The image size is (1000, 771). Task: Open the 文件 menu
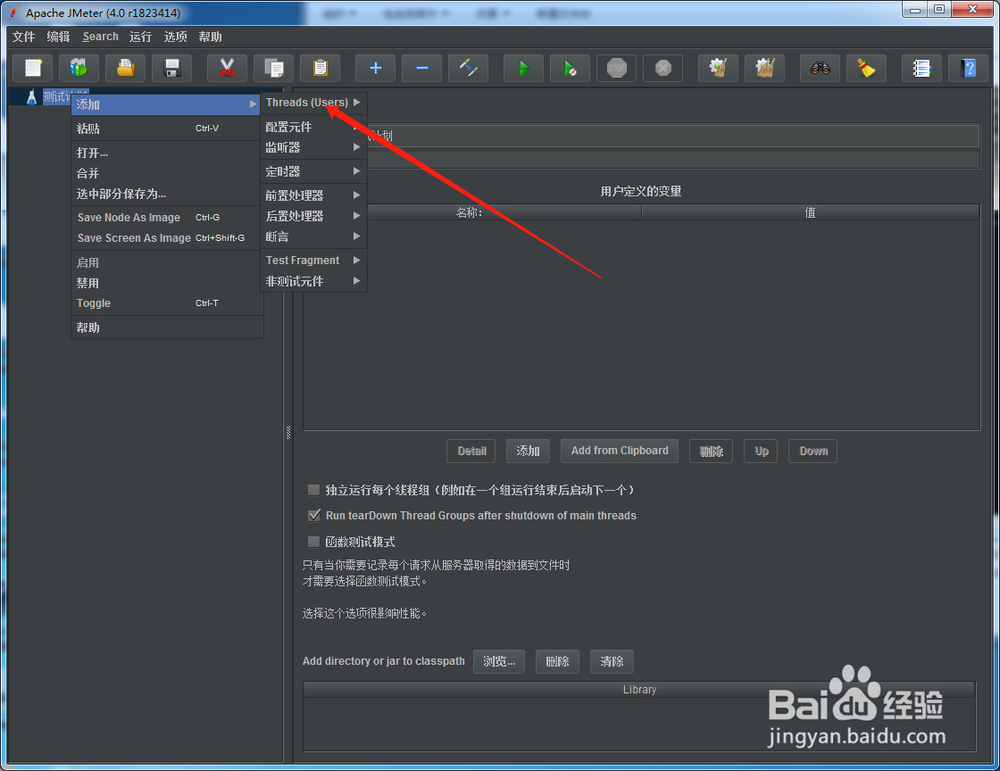[24, 37]
